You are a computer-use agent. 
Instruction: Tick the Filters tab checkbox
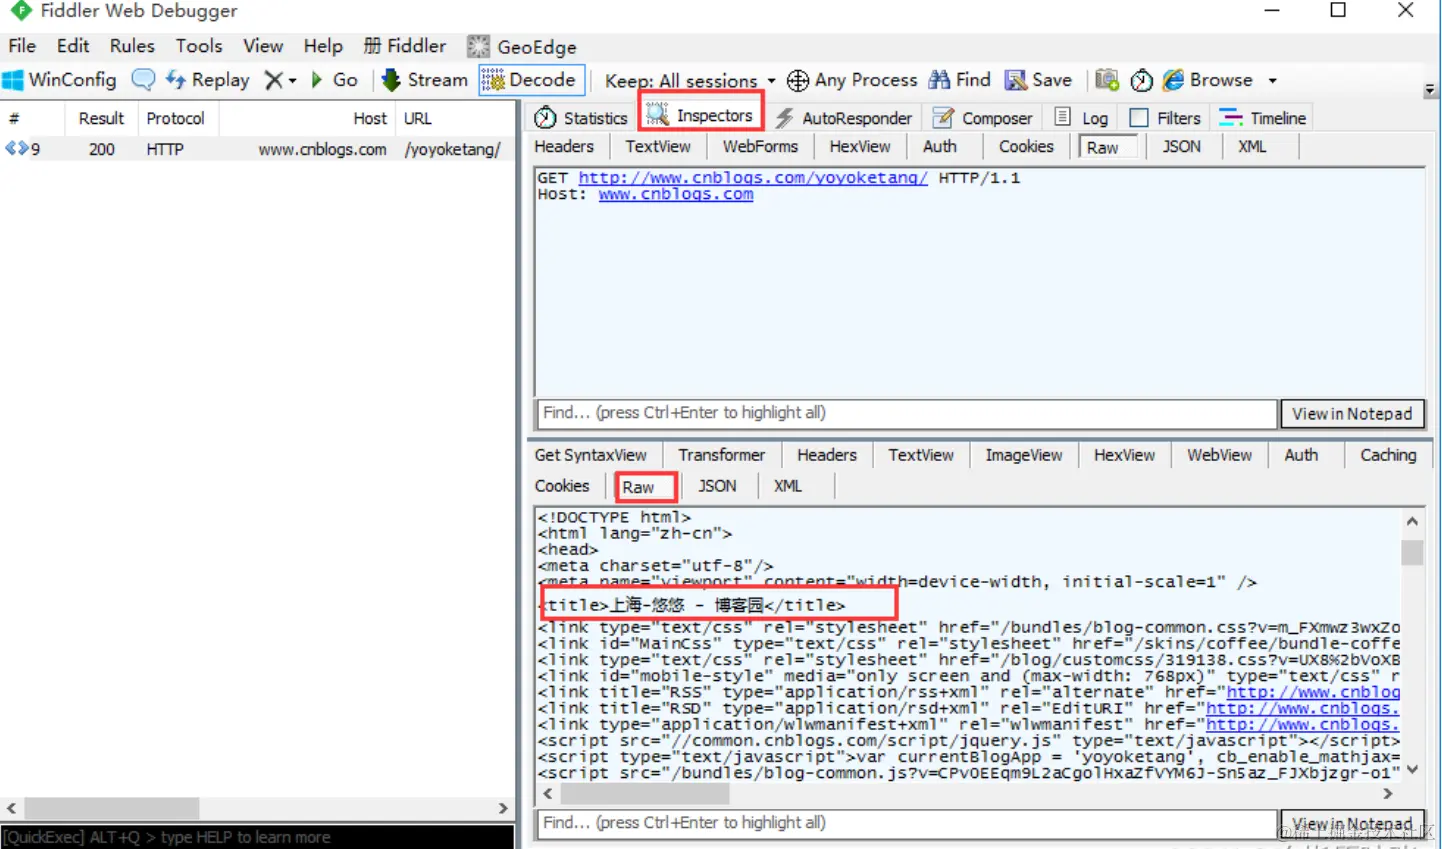[x=1139, y=118]
